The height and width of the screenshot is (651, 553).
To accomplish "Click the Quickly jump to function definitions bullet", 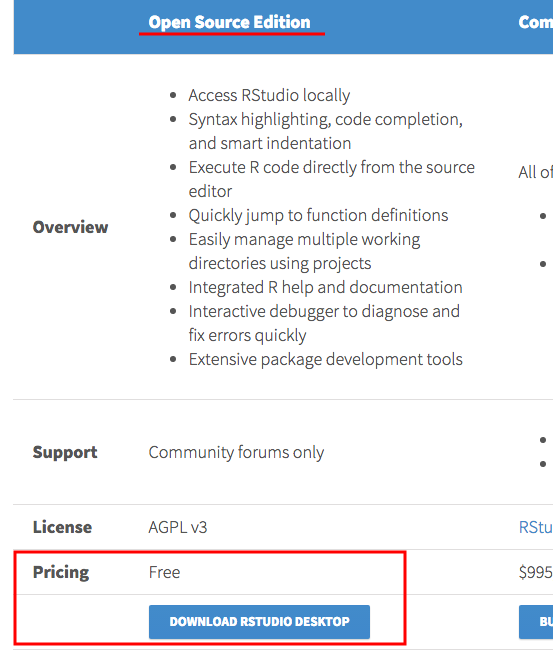I will [x=318, y=215].
